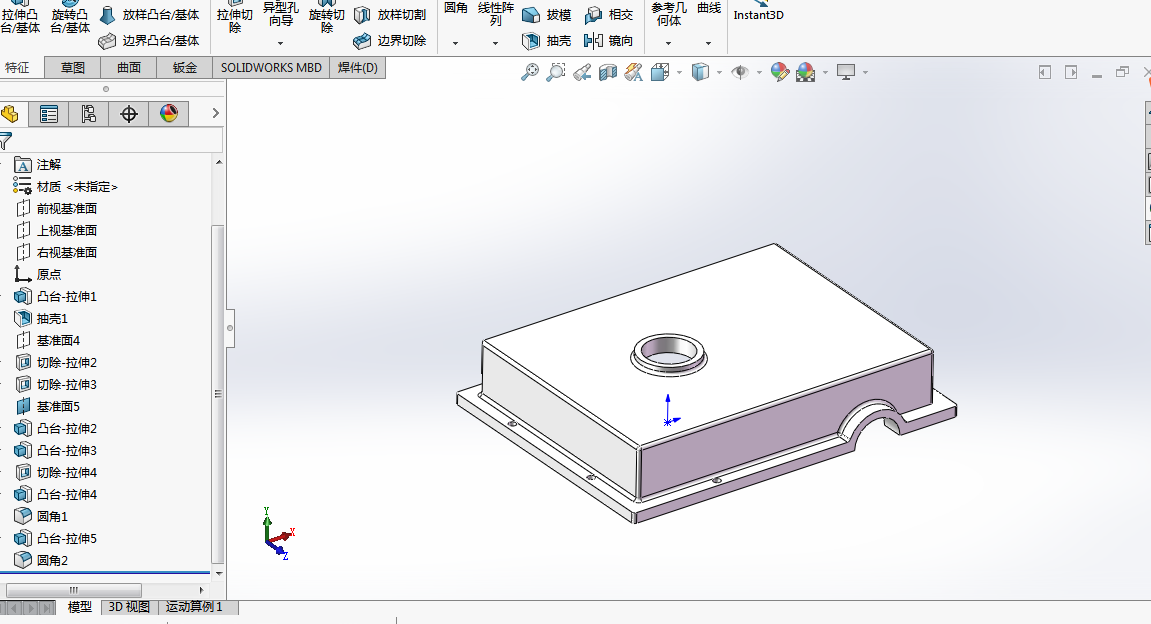The height and width of the screenshot is (624, 1151).
Task: Select the 拔模 draft tool
Action: coord(546,15)
